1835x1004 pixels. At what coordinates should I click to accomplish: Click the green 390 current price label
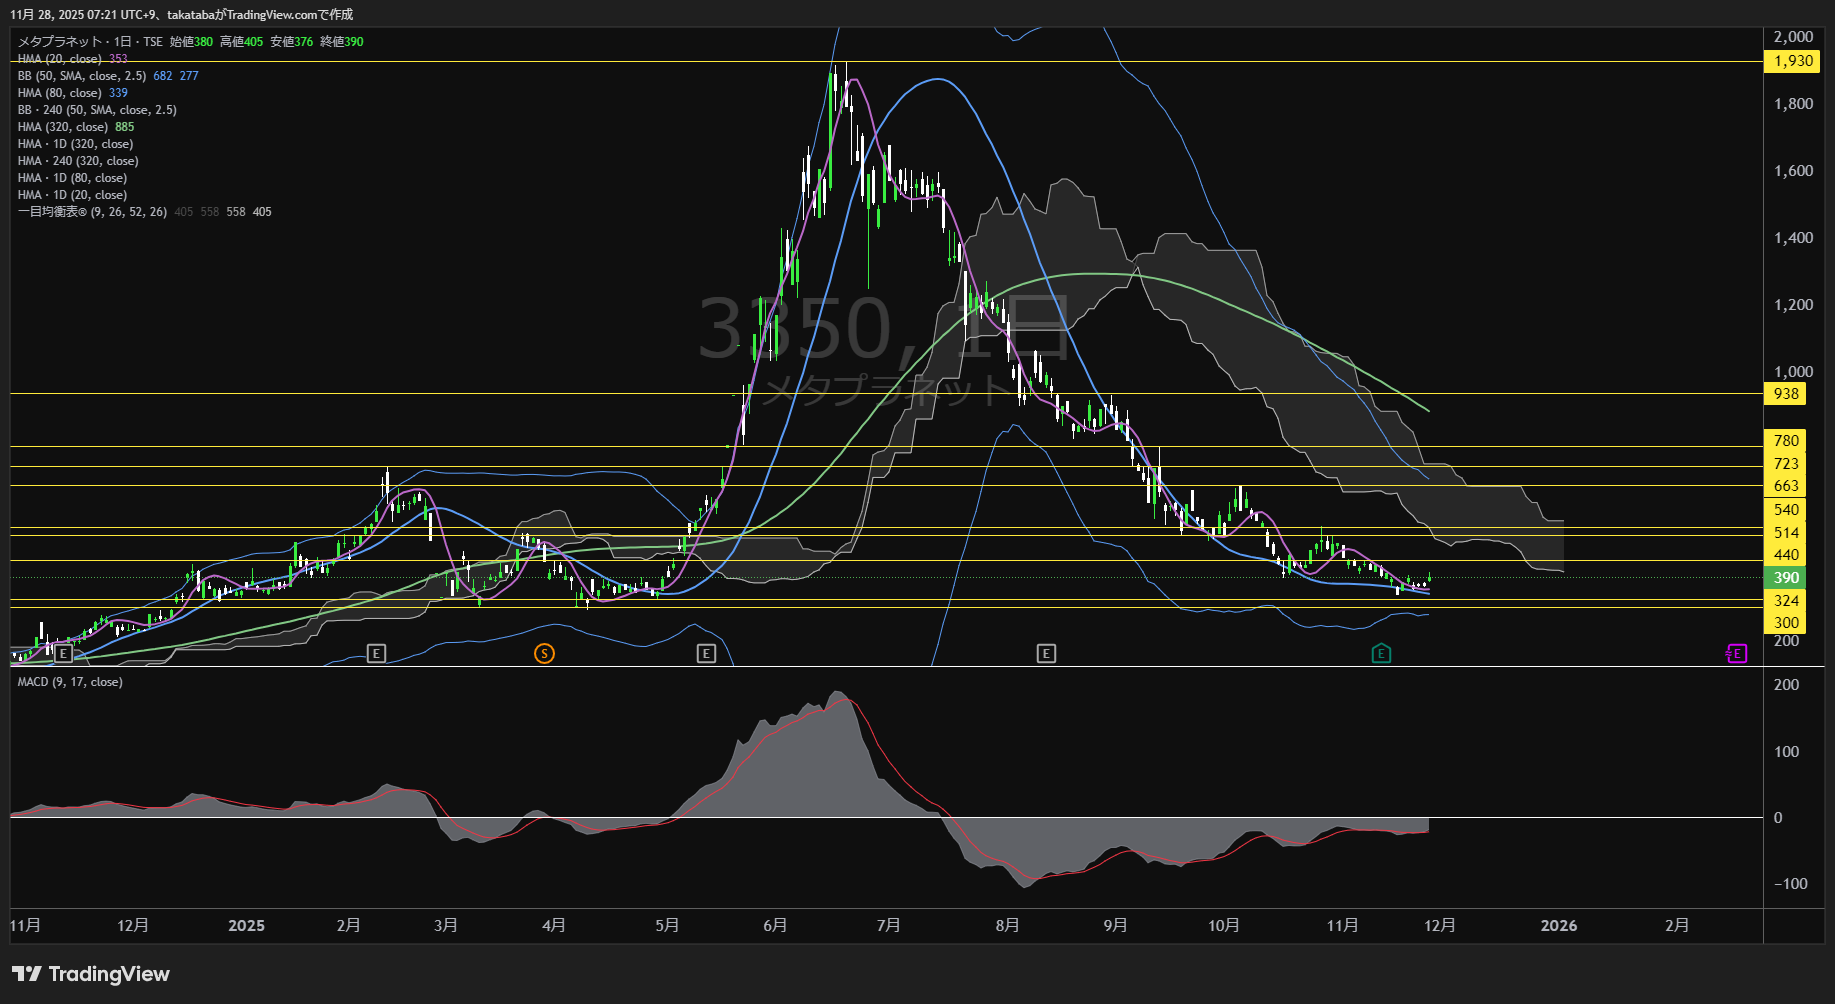(x=1787, y=578)
